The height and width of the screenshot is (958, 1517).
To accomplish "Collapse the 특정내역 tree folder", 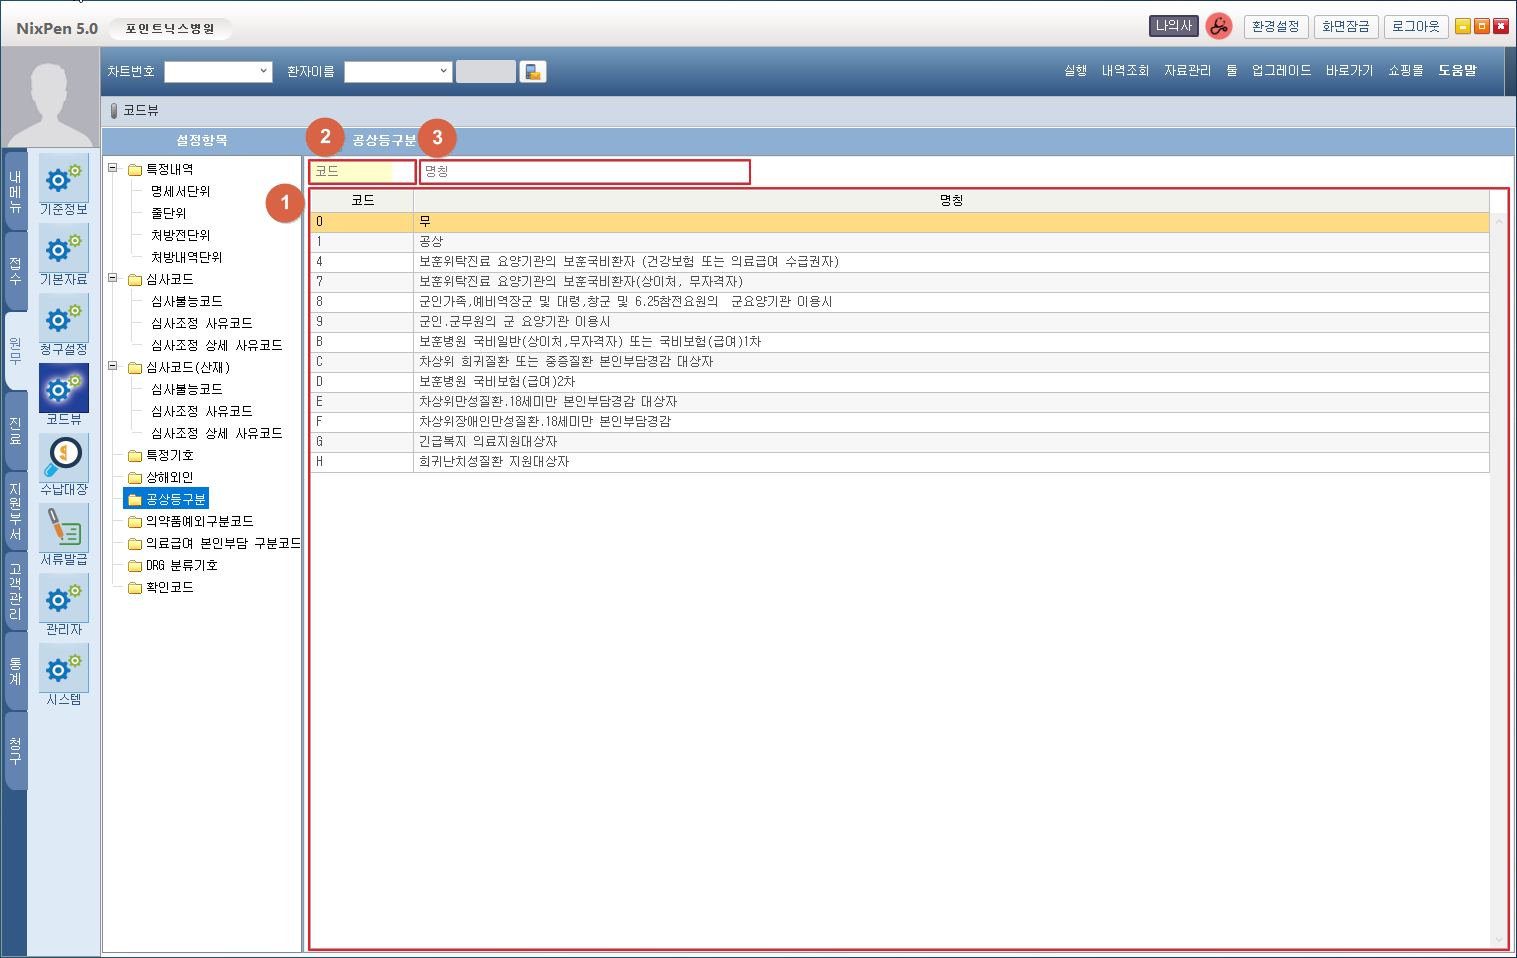I will tap(113, 169).
